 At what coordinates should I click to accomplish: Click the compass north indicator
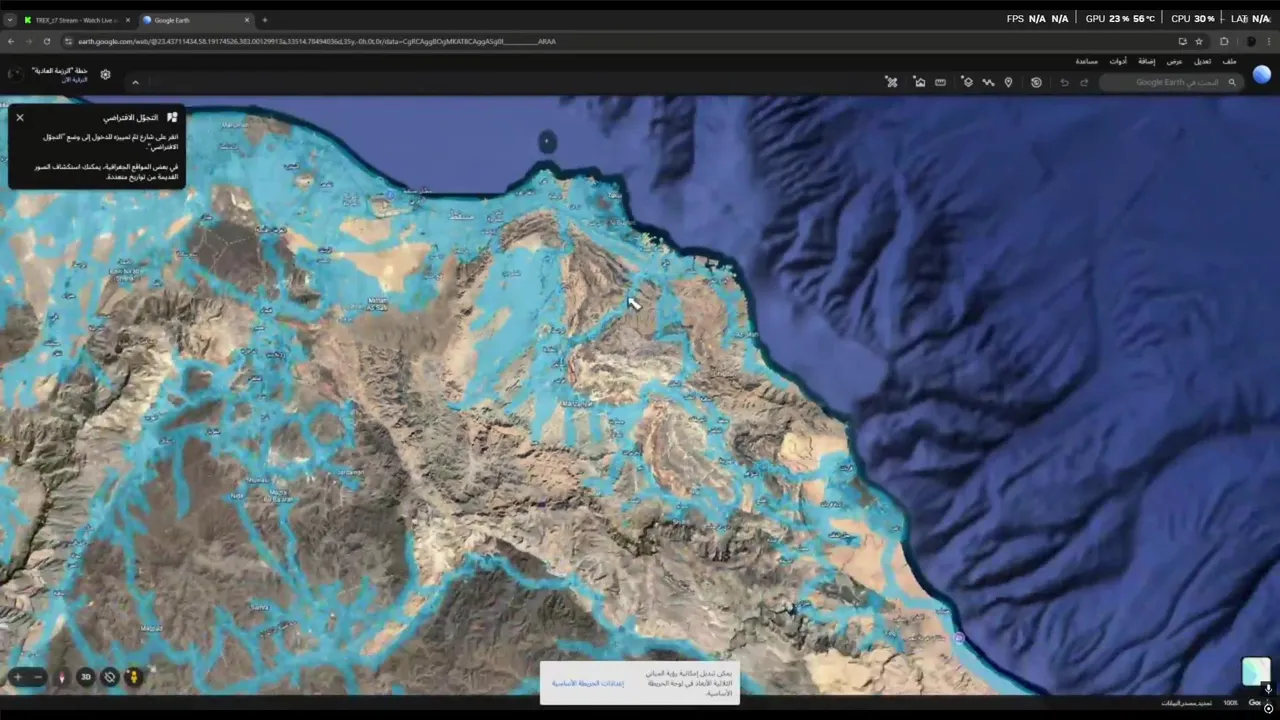coord(61,677)
